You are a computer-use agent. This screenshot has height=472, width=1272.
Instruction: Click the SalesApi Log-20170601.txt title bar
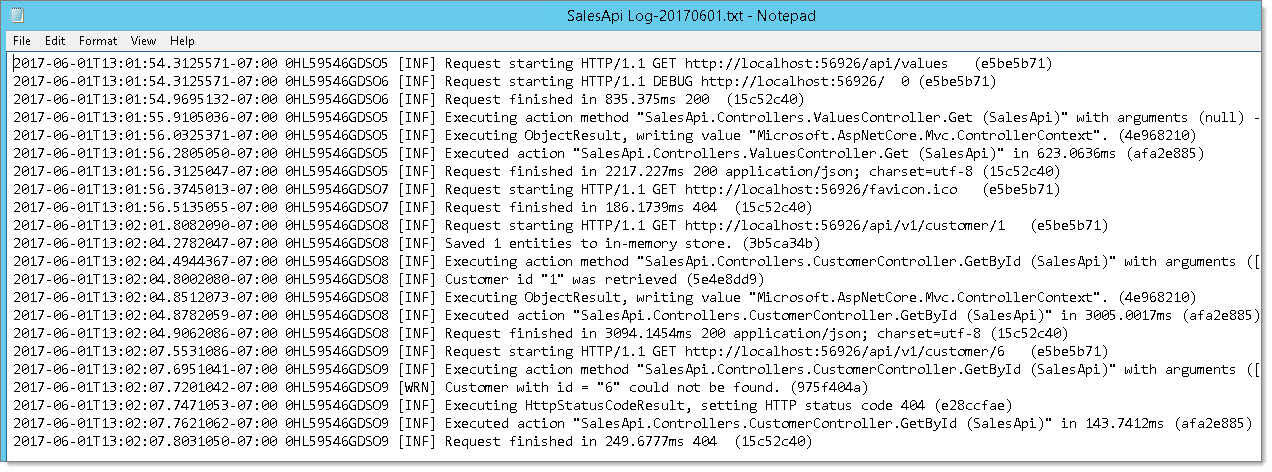[x=636, y=16]
